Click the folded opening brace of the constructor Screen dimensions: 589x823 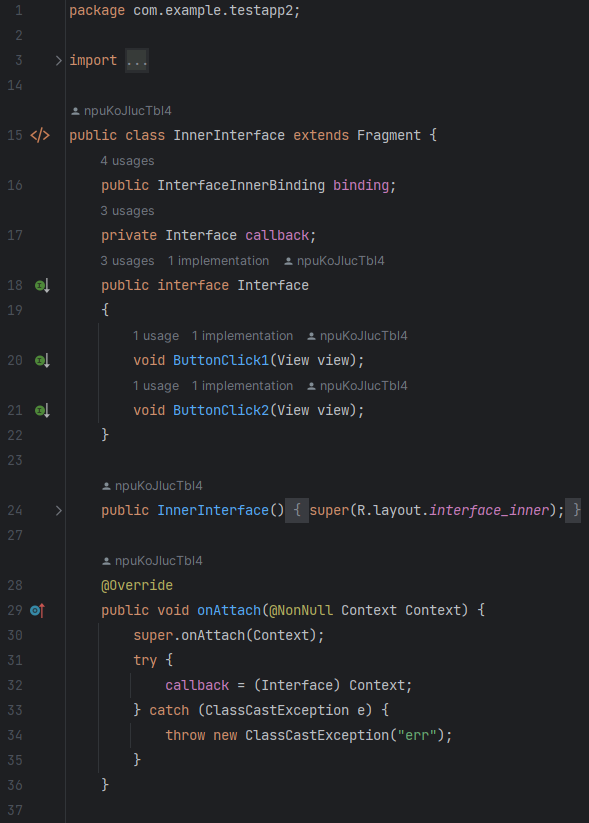click(x=297, y=510)
